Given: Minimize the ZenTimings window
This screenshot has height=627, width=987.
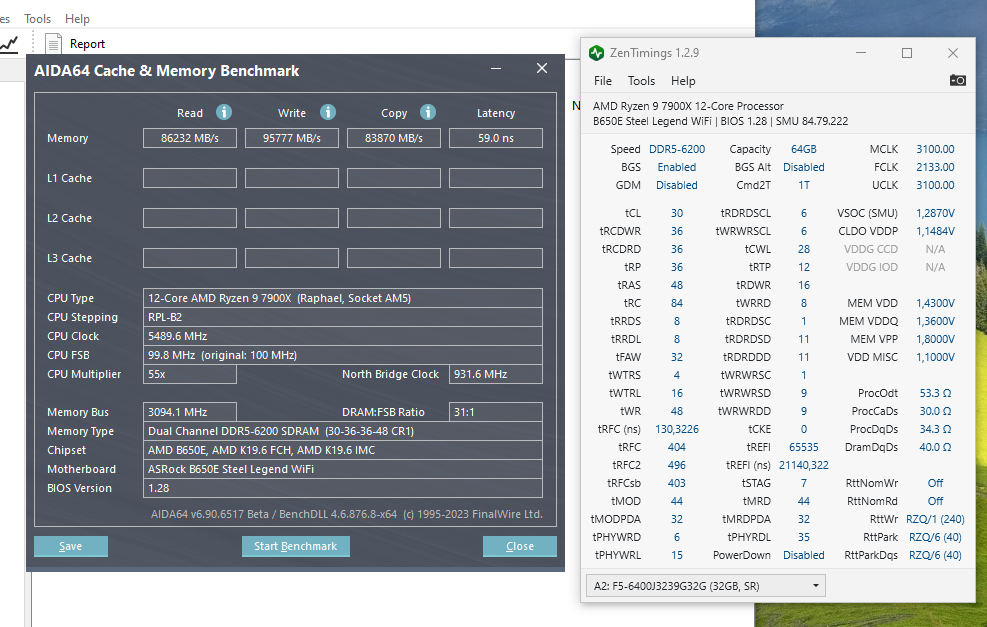Looking at the screenshot, I should point(861,53).
